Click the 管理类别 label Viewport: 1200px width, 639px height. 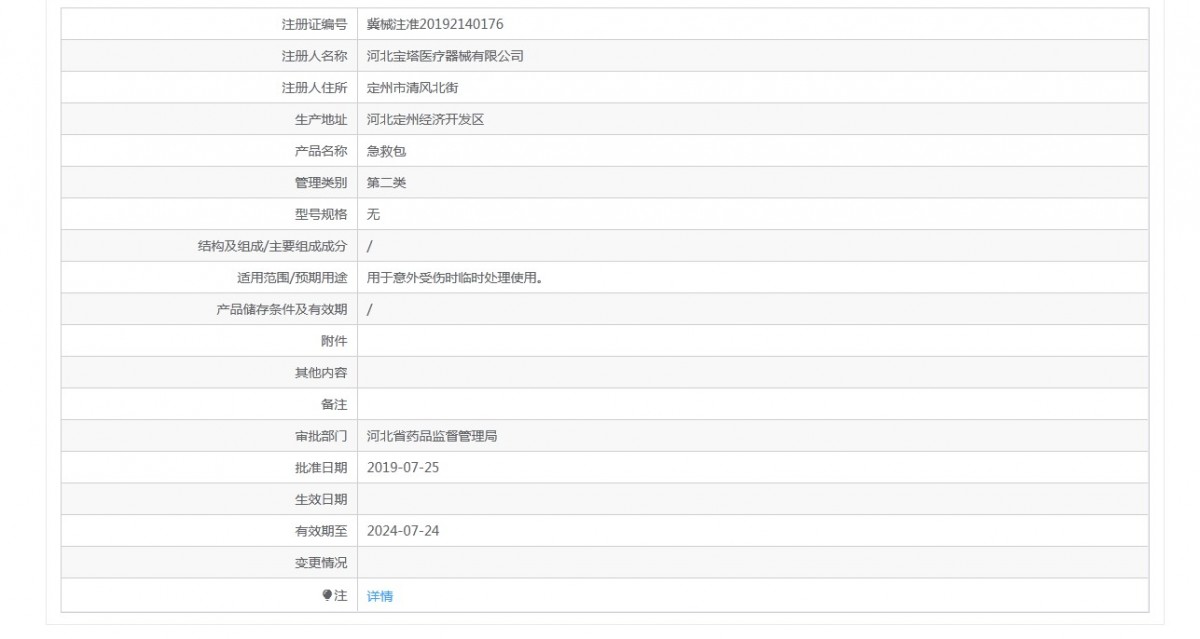pos(321,183)
